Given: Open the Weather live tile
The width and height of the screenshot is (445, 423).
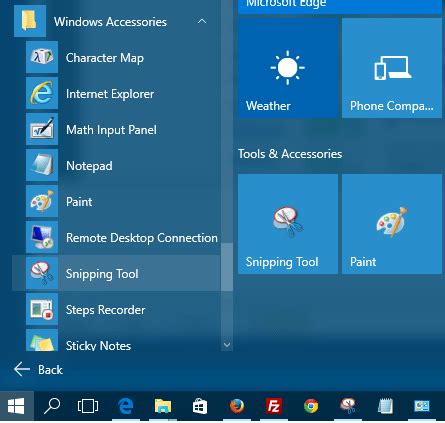Looking at the screenshot, I should 288,68.
